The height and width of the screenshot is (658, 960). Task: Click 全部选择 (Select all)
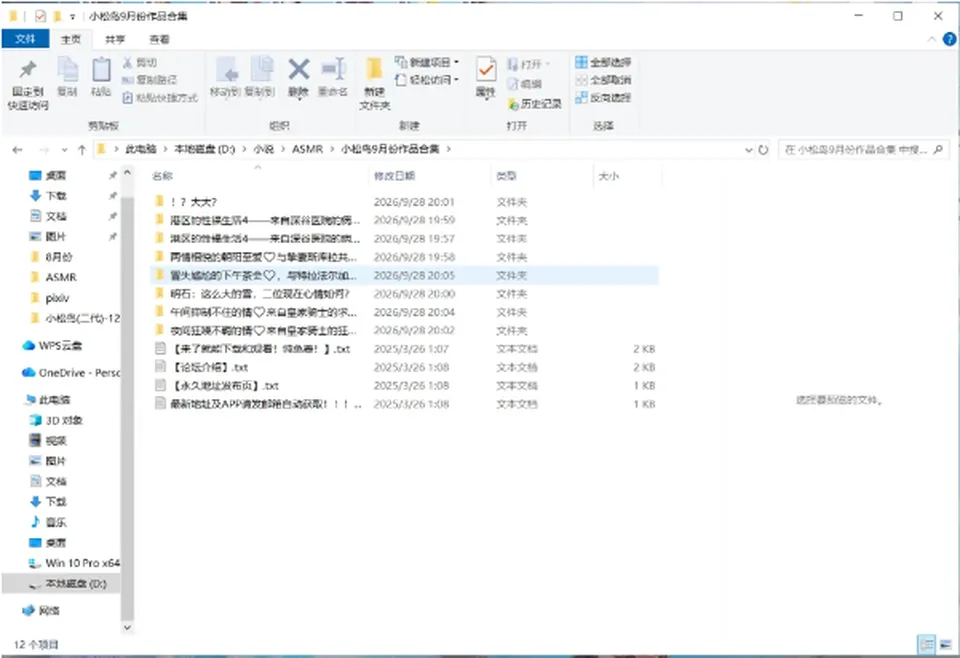pos(603,62)
